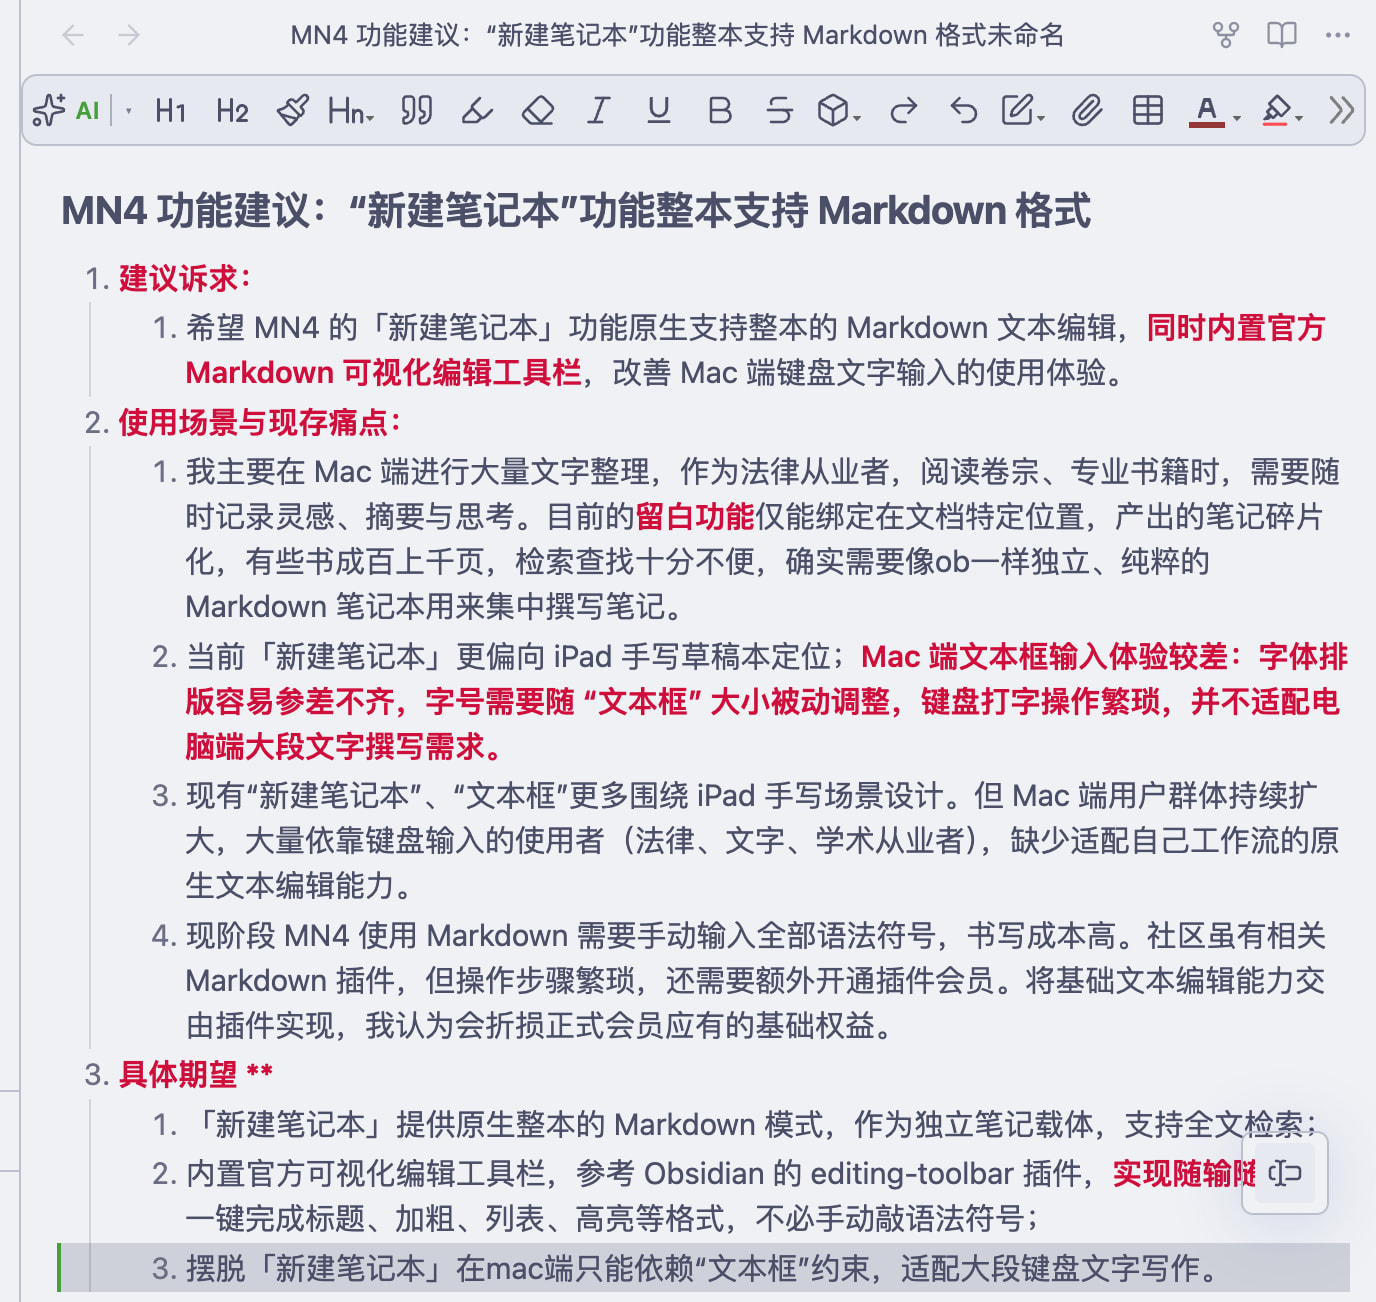Open the cube block dropdown
This screenshot has height=1302, width=1376.
(x=839, y=110)
